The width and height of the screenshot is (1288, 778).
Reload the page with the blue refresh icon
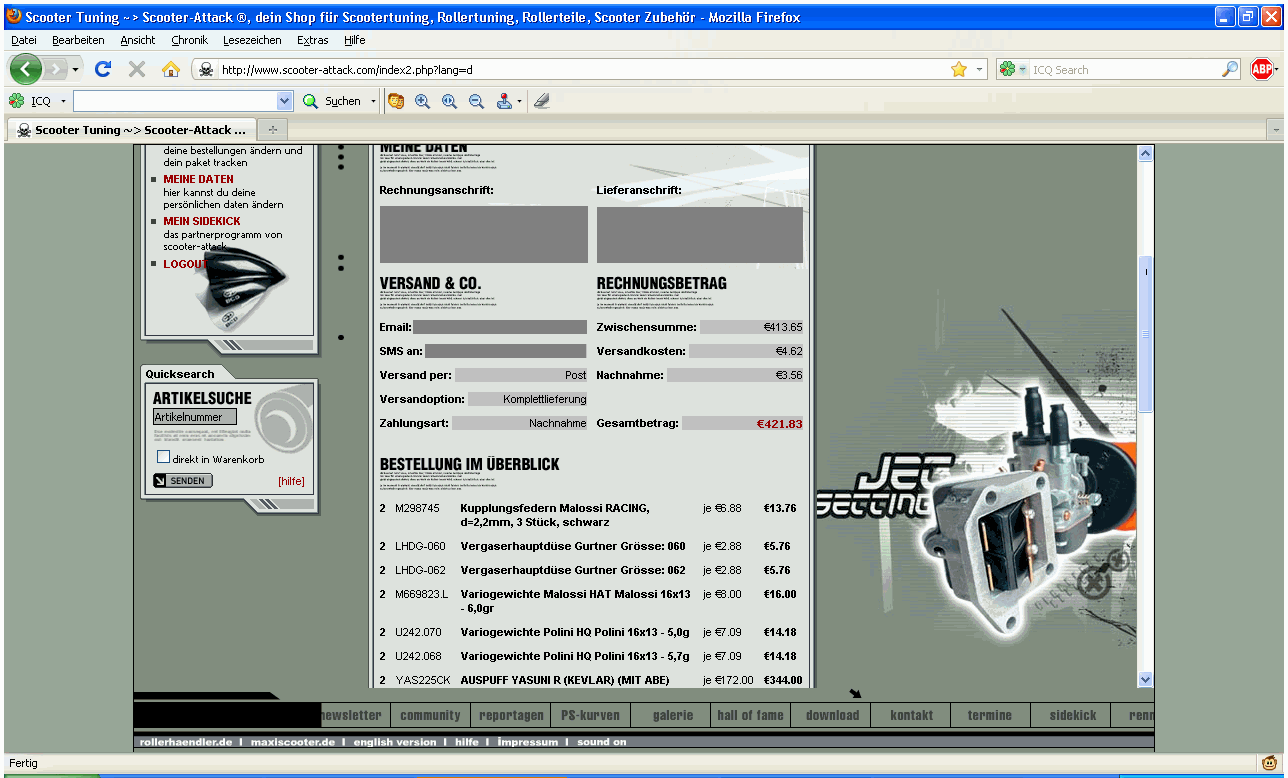coord(102,69)
